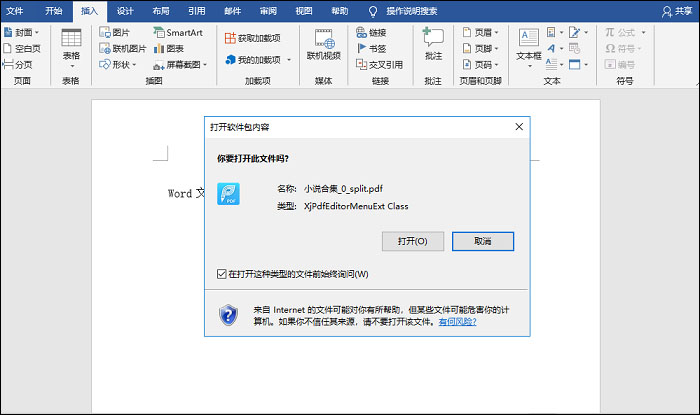
Task: Click the file name '小说合集_0_split.pdf'
Action: pos(343,189)
